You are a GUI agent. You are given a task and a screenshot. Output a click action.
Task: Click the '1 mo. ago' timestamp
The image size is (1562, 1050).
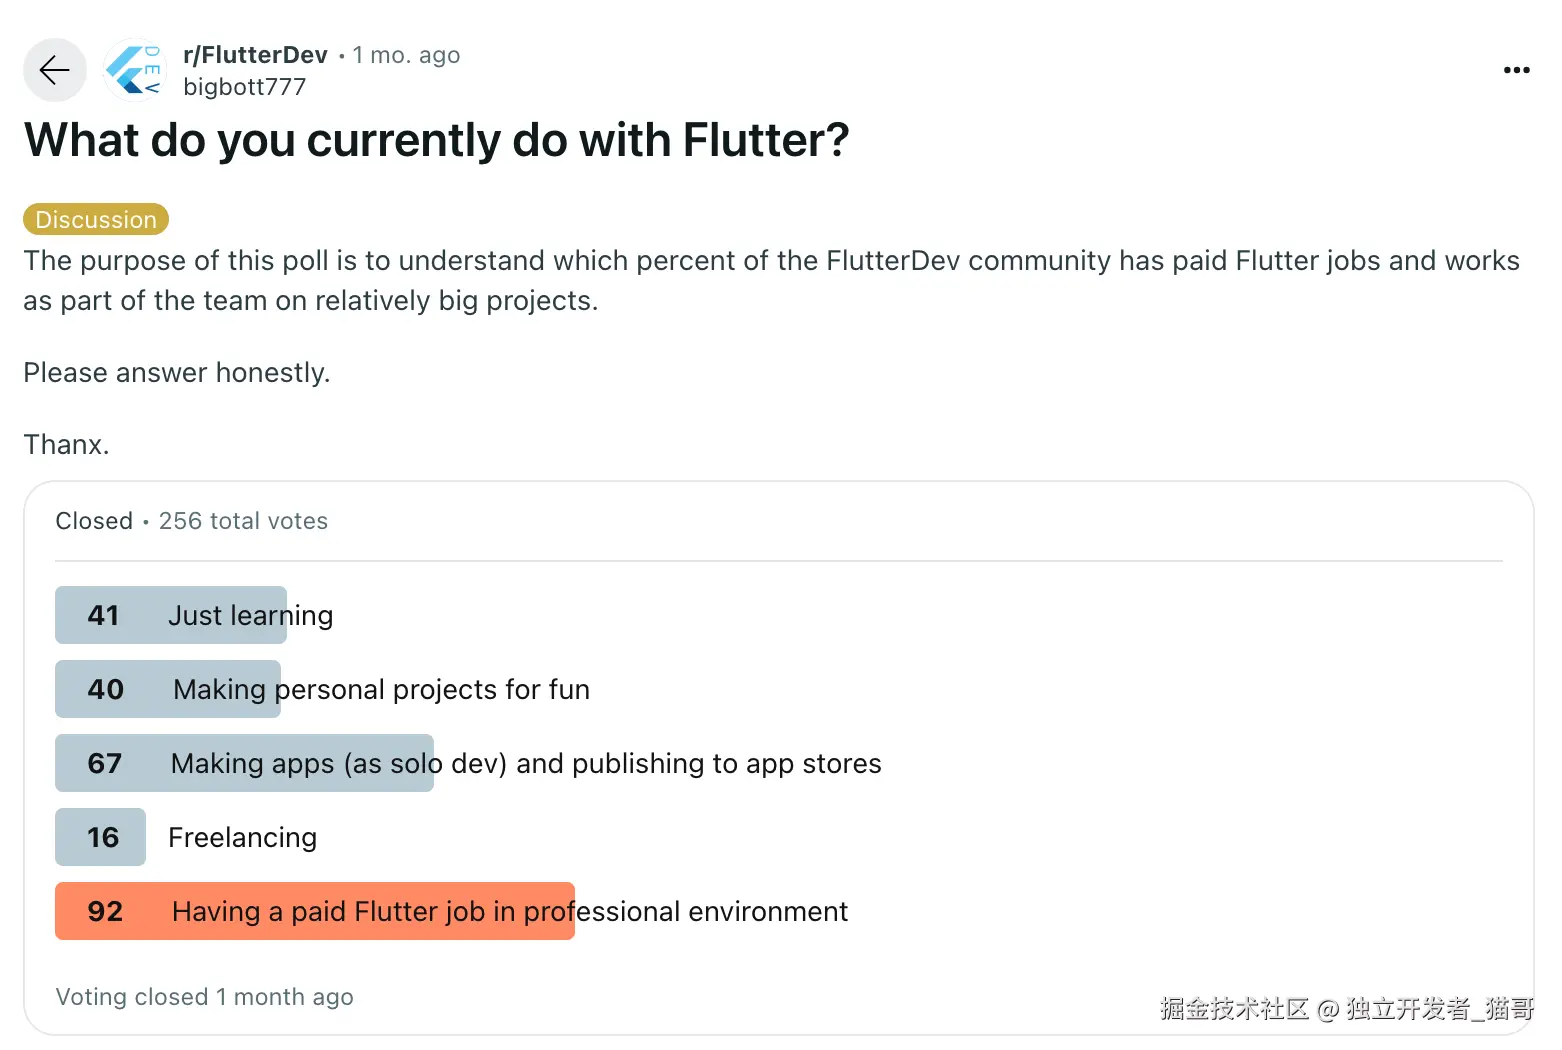tap(406, 55)
